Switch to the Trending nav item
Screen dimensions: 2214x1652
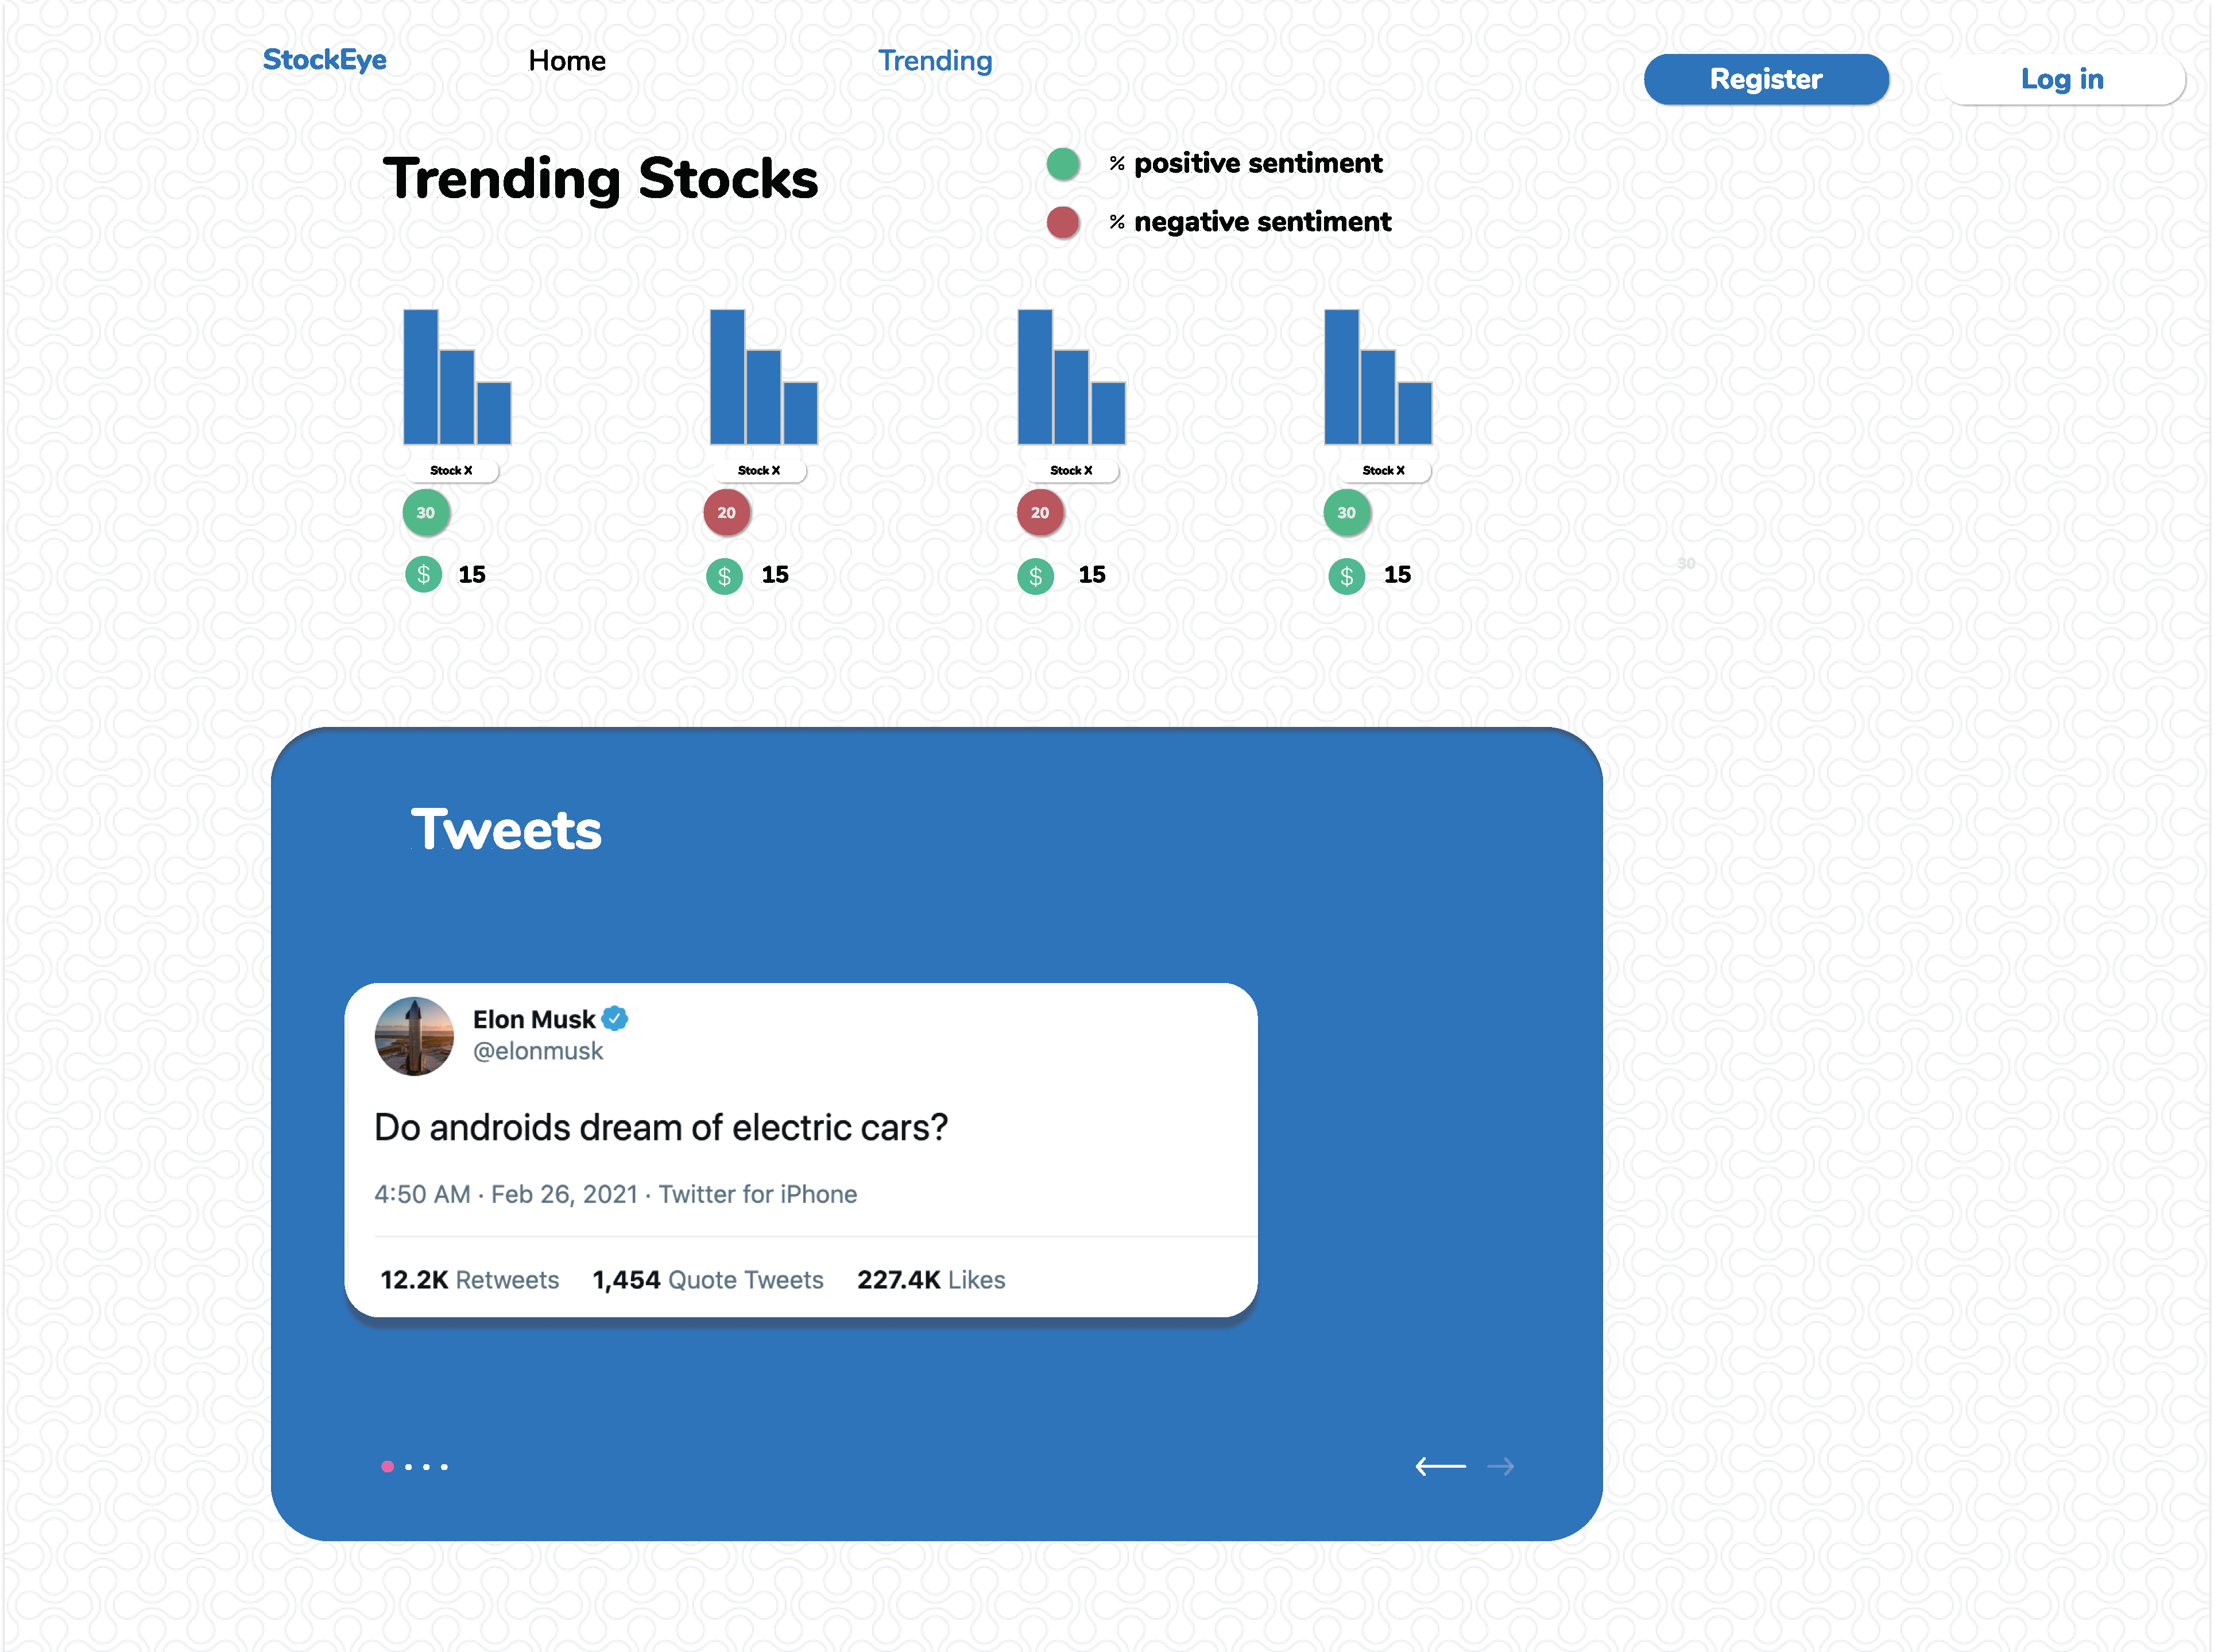click(x=935, y=61)
